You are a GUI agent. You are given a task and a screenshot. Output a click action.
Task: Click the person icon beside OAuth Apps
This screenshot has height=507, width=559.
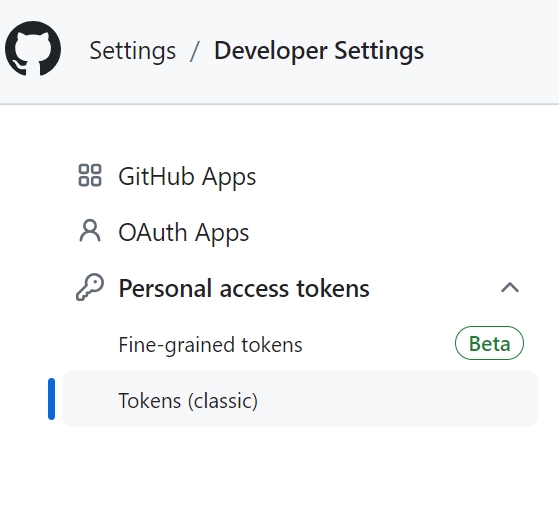click(90, 231)
